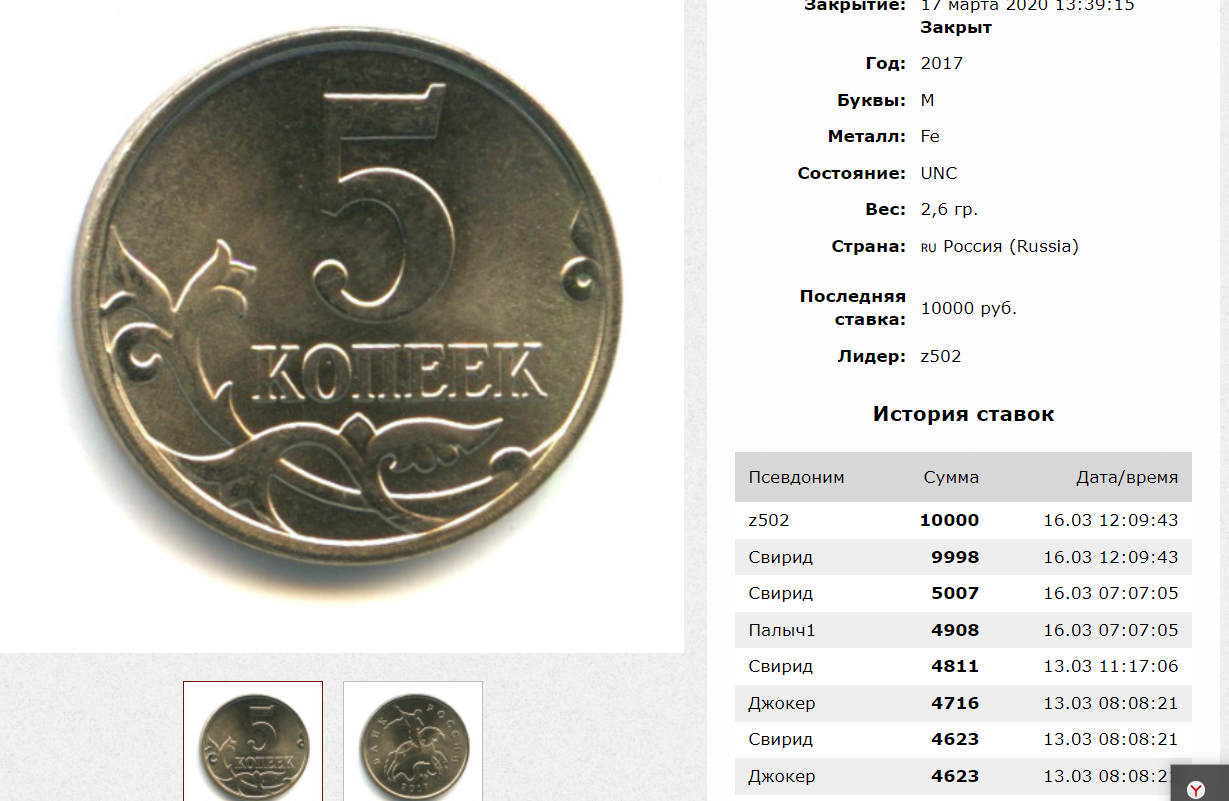The image size is (1229, 801).
Task: Click Свирид on the 5007 bid row
Action: coord(781,593)
